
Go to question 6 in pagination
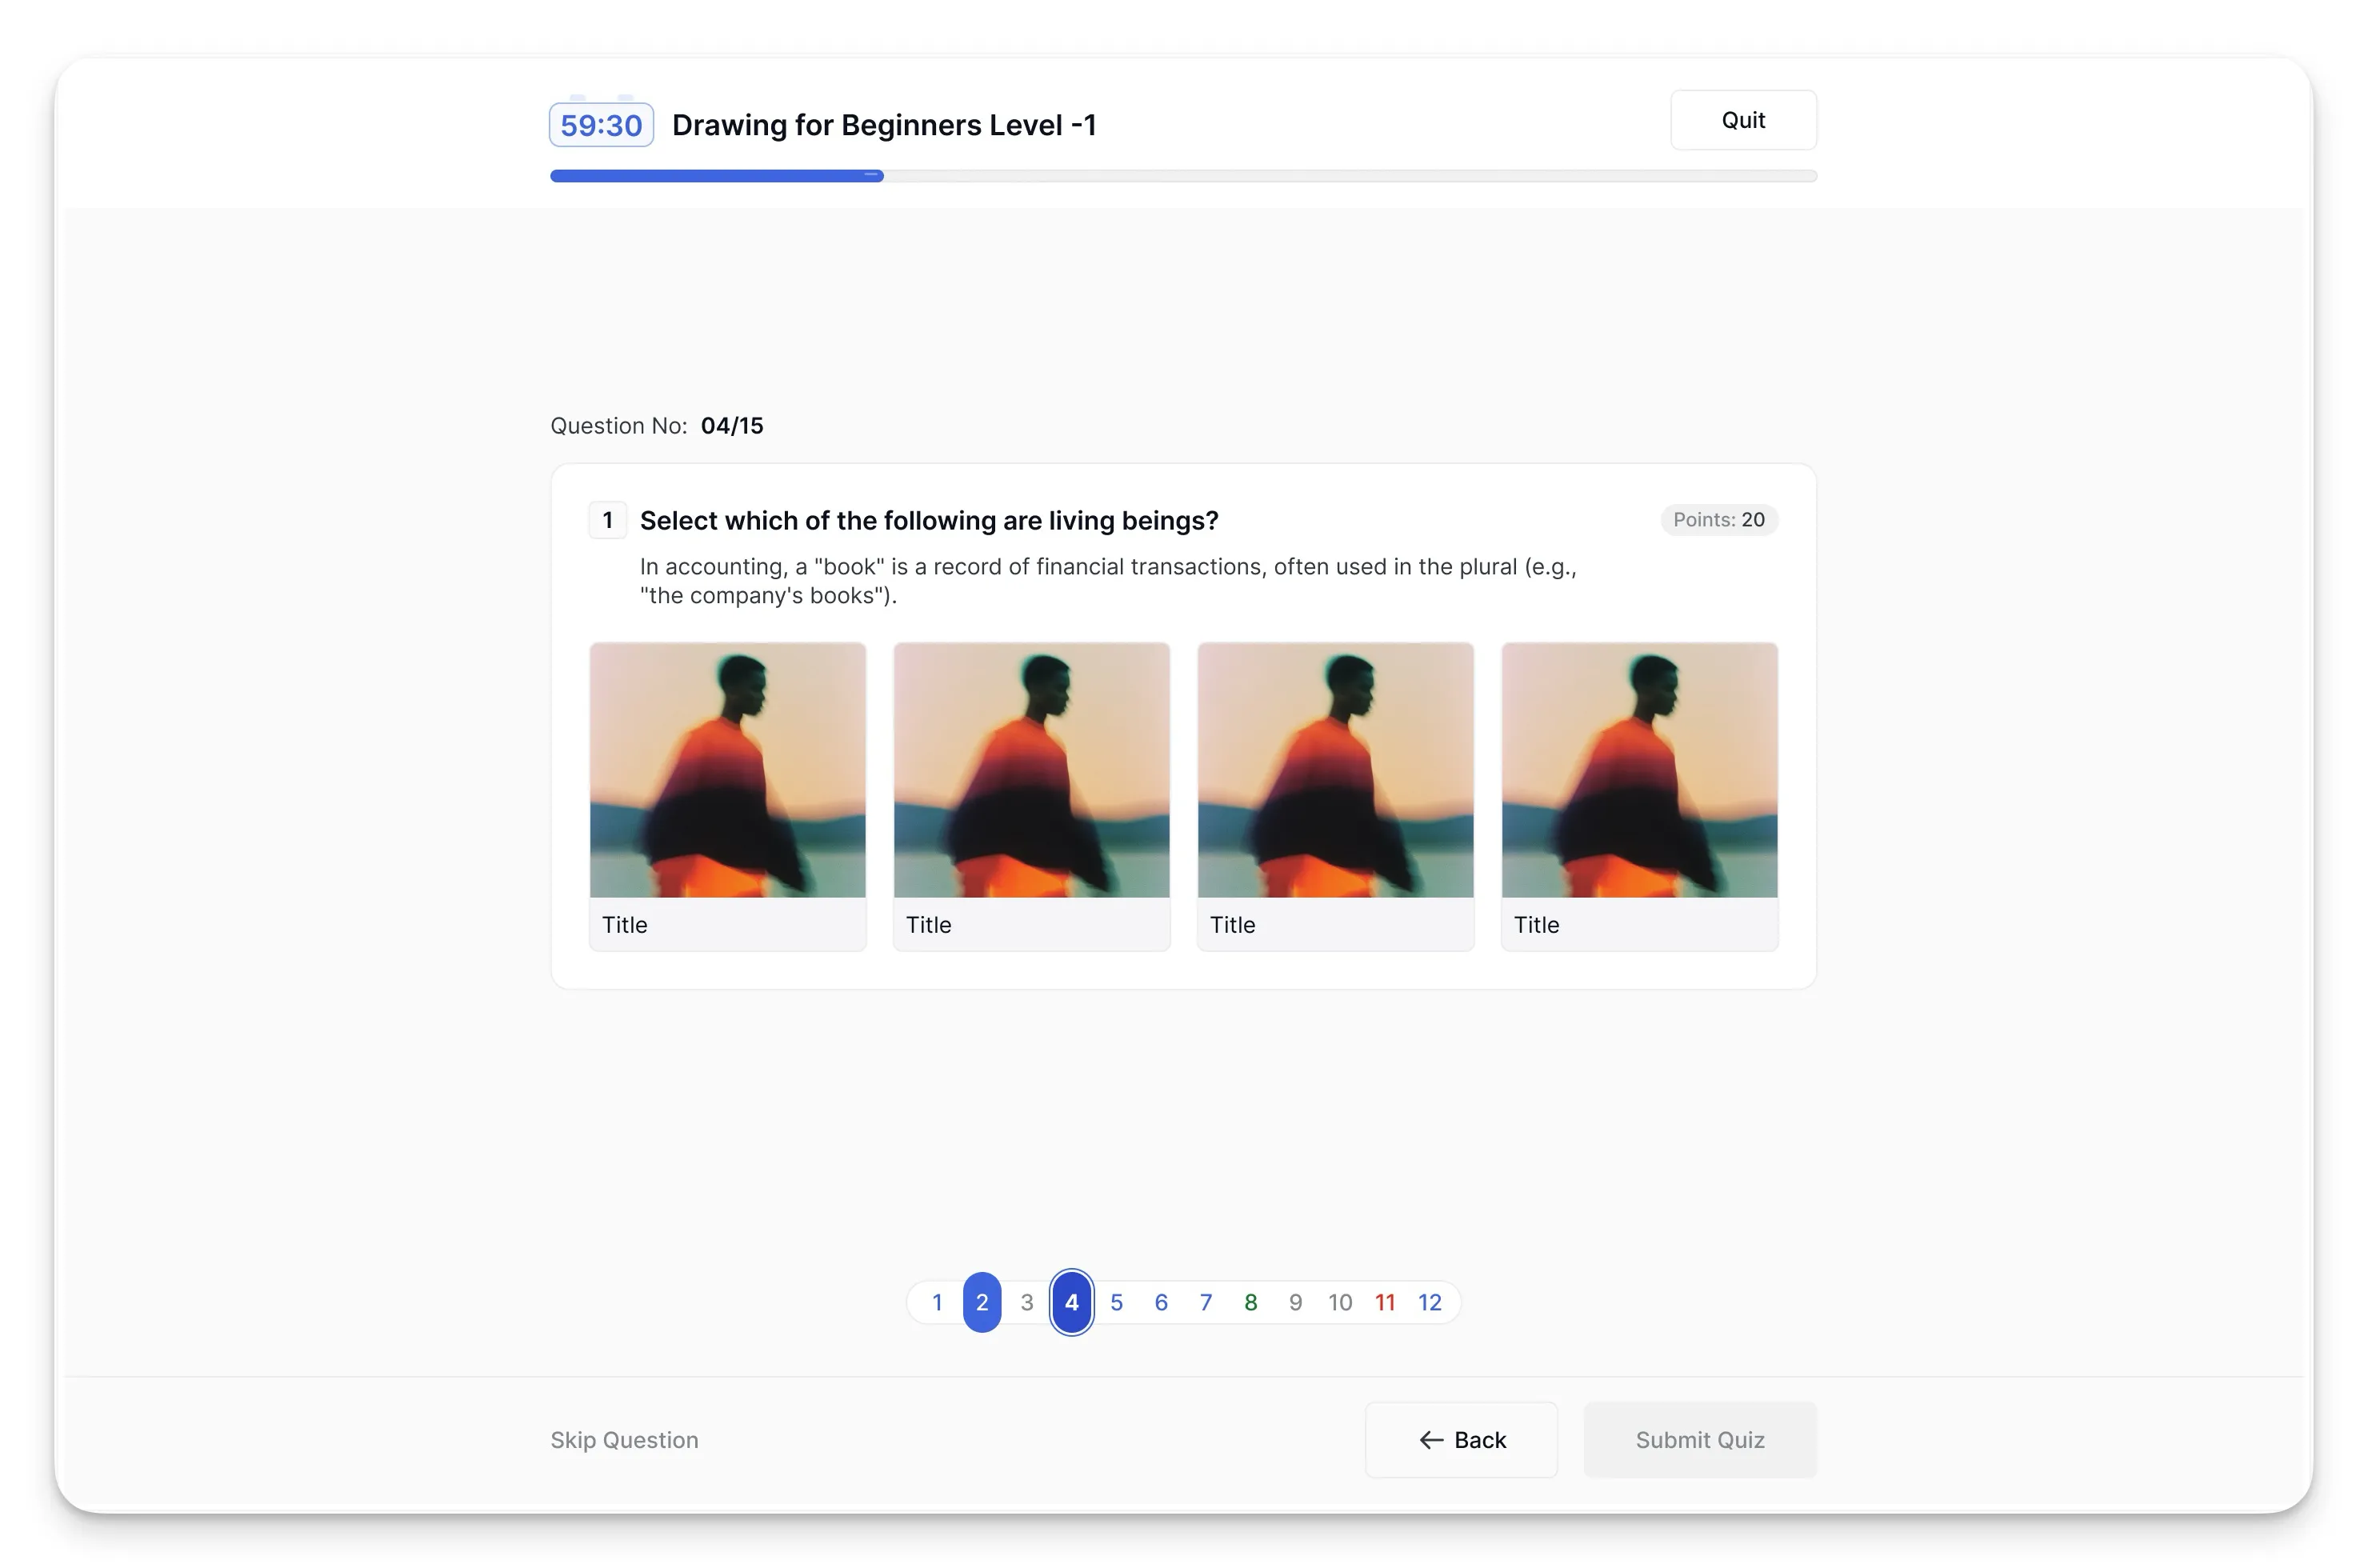click(x=1161, y=1302)
